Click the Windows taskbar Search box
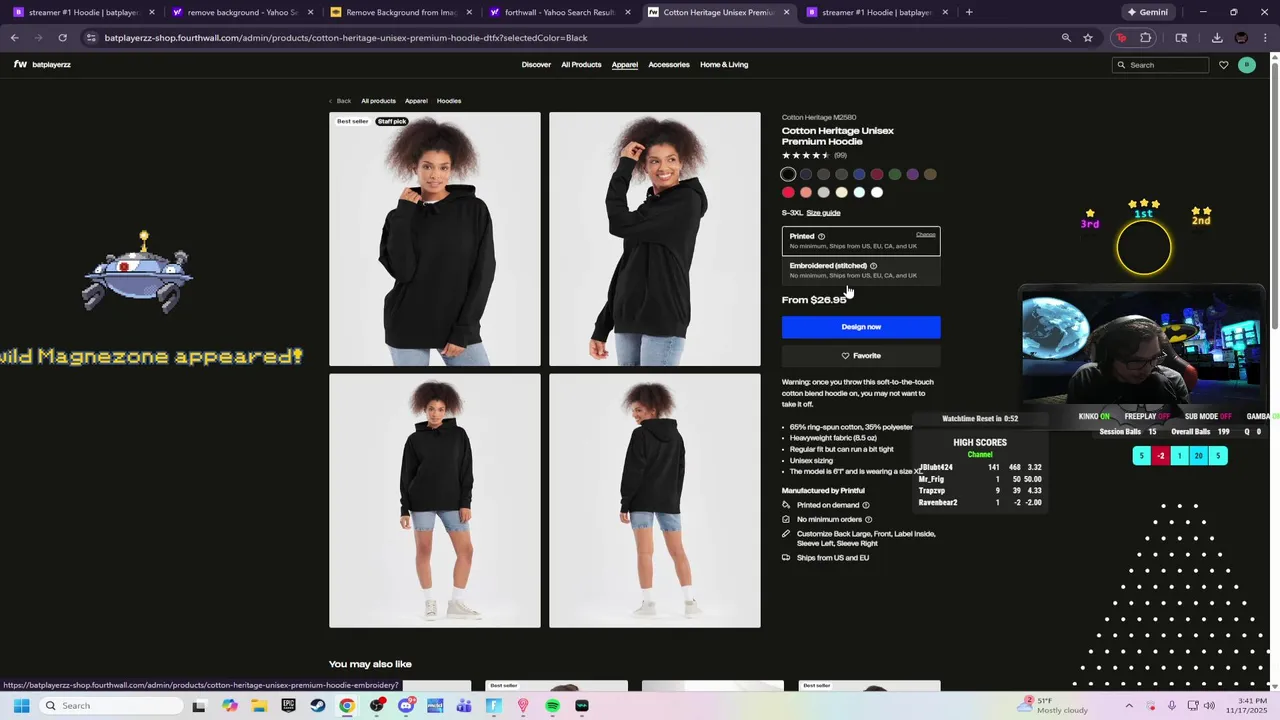The width and height of the screenshot is (1280, 720). (113, 706)
